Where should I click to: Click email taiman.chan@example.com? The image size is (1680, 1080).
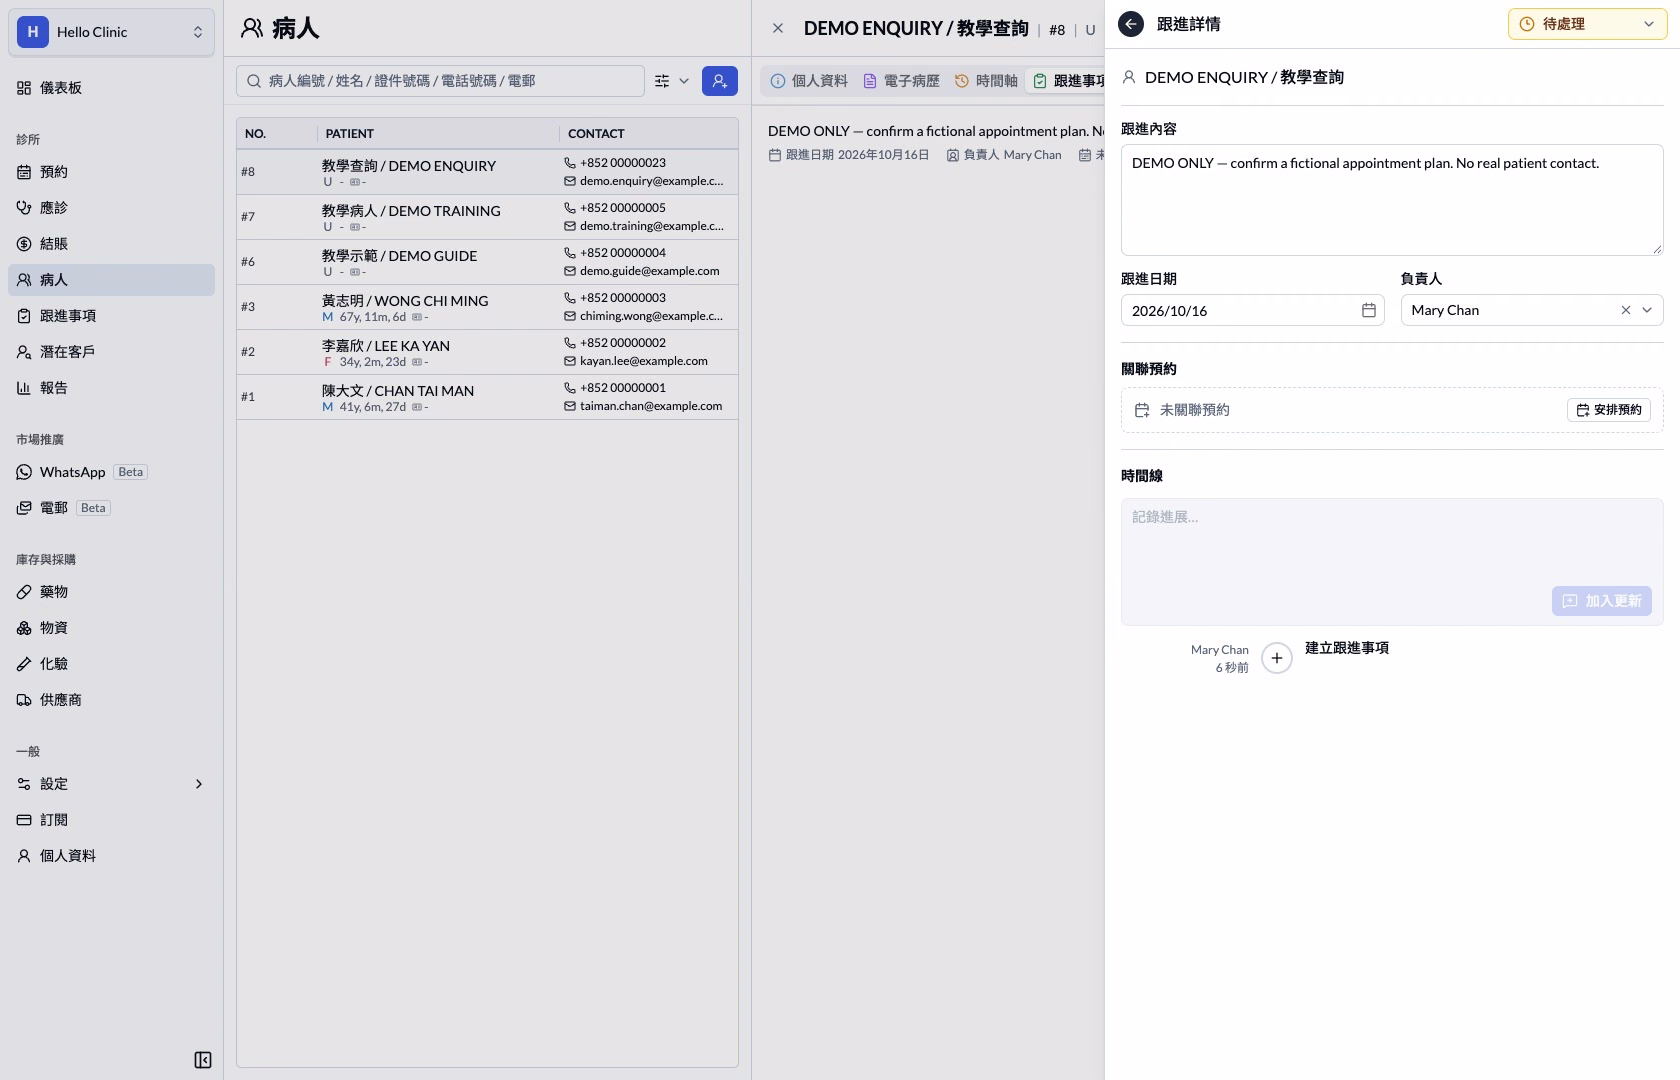[x=651, y=406]
